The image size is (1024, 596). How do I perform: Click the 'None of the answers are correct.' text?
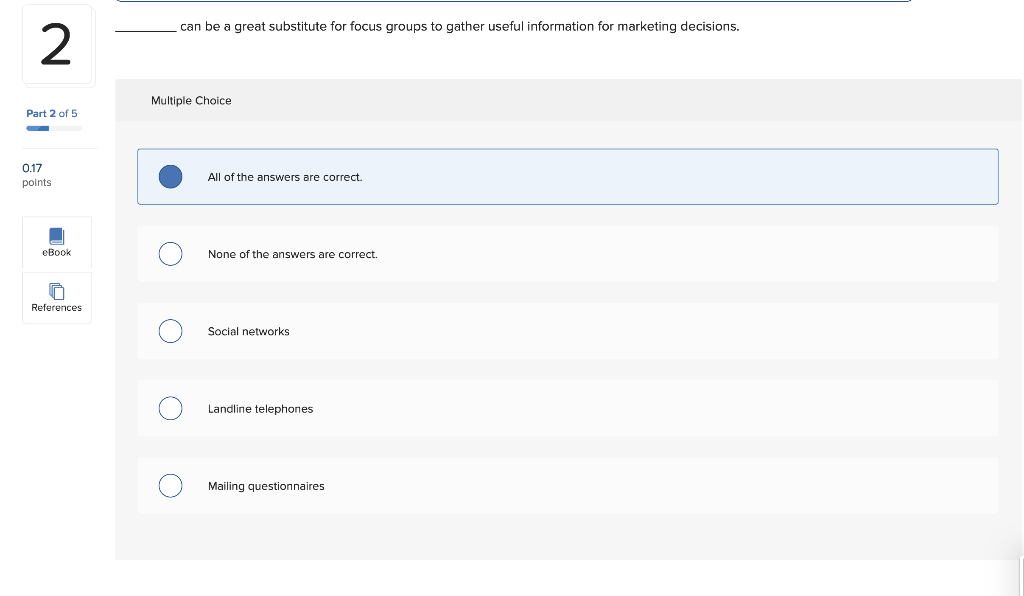(292, 255)
